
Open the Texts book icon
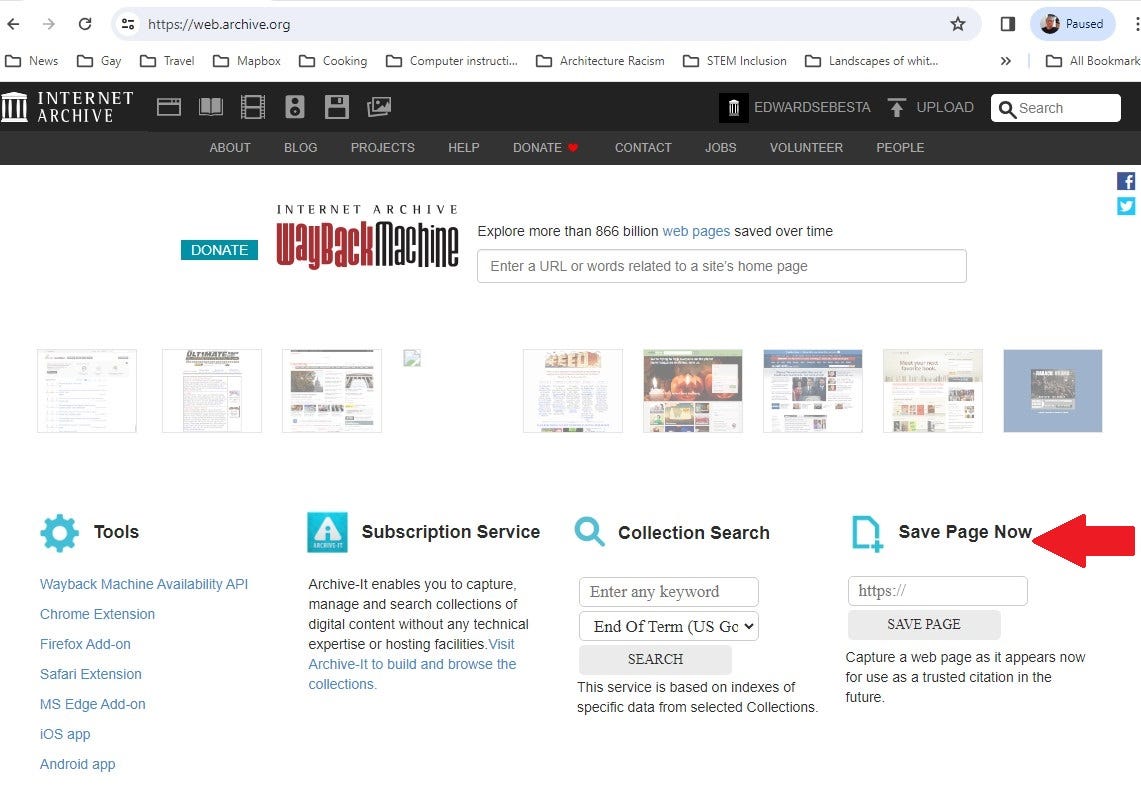211,107
